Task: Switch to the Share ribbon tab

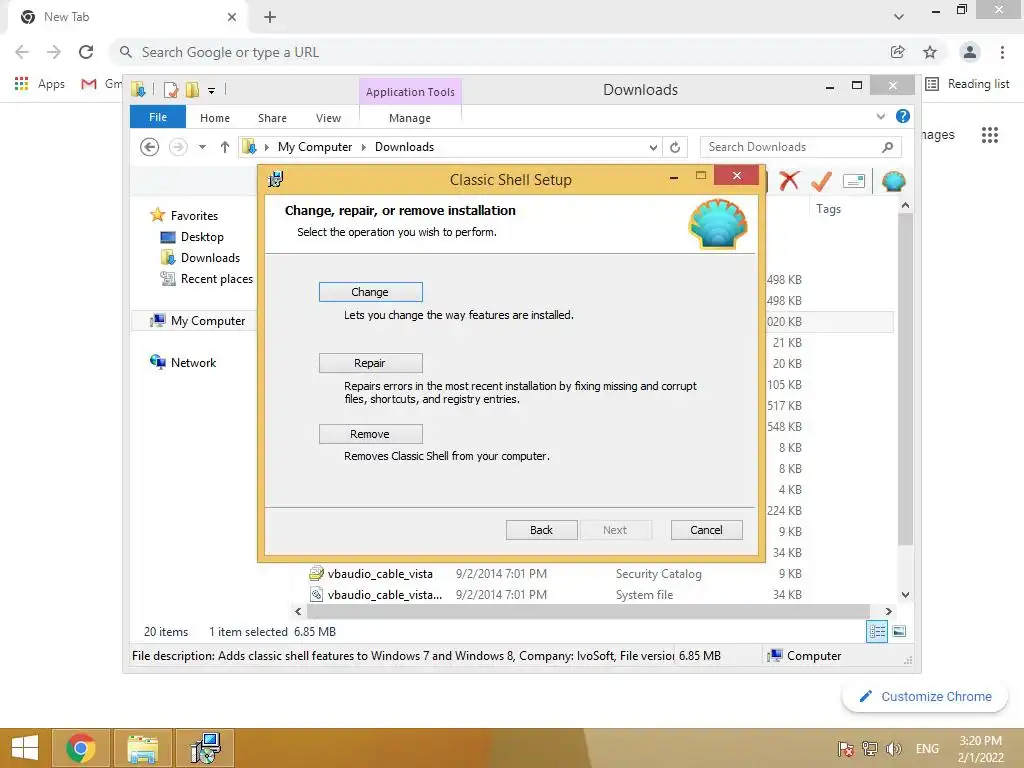Action: tap(272, 118)
